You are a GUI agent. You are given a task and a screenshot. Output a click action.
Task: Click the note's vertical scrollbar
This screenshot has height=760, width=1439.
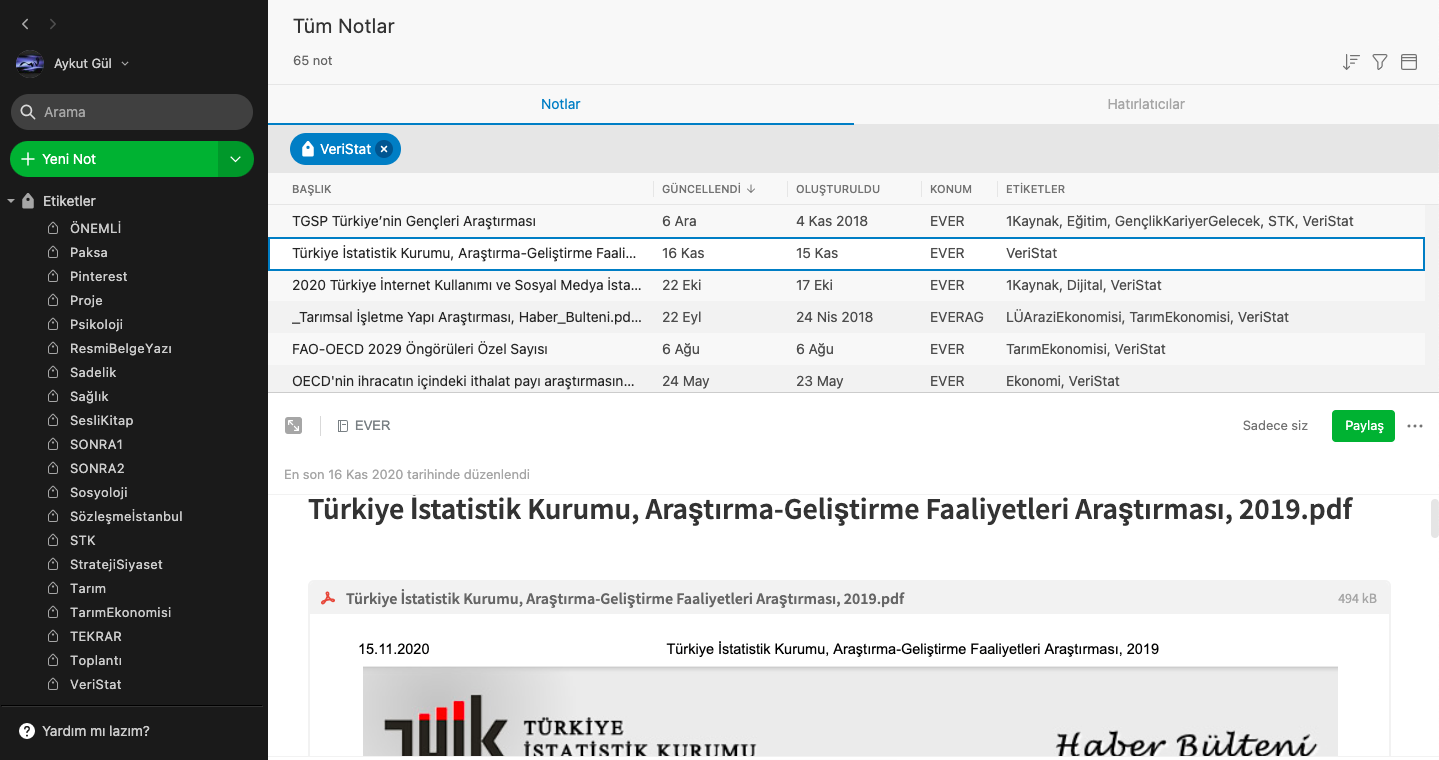[x=1434, y=520]
